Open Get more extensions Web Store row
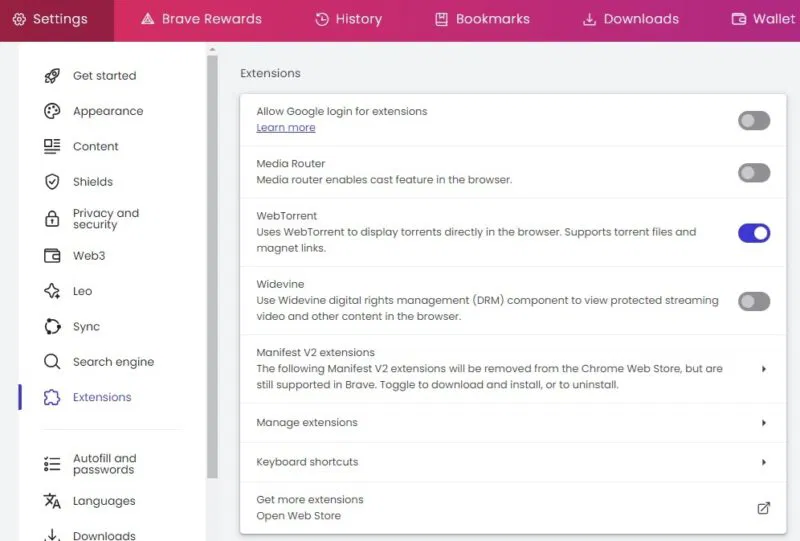This screenshot has height=541, width=800. (x=513, y=507)
